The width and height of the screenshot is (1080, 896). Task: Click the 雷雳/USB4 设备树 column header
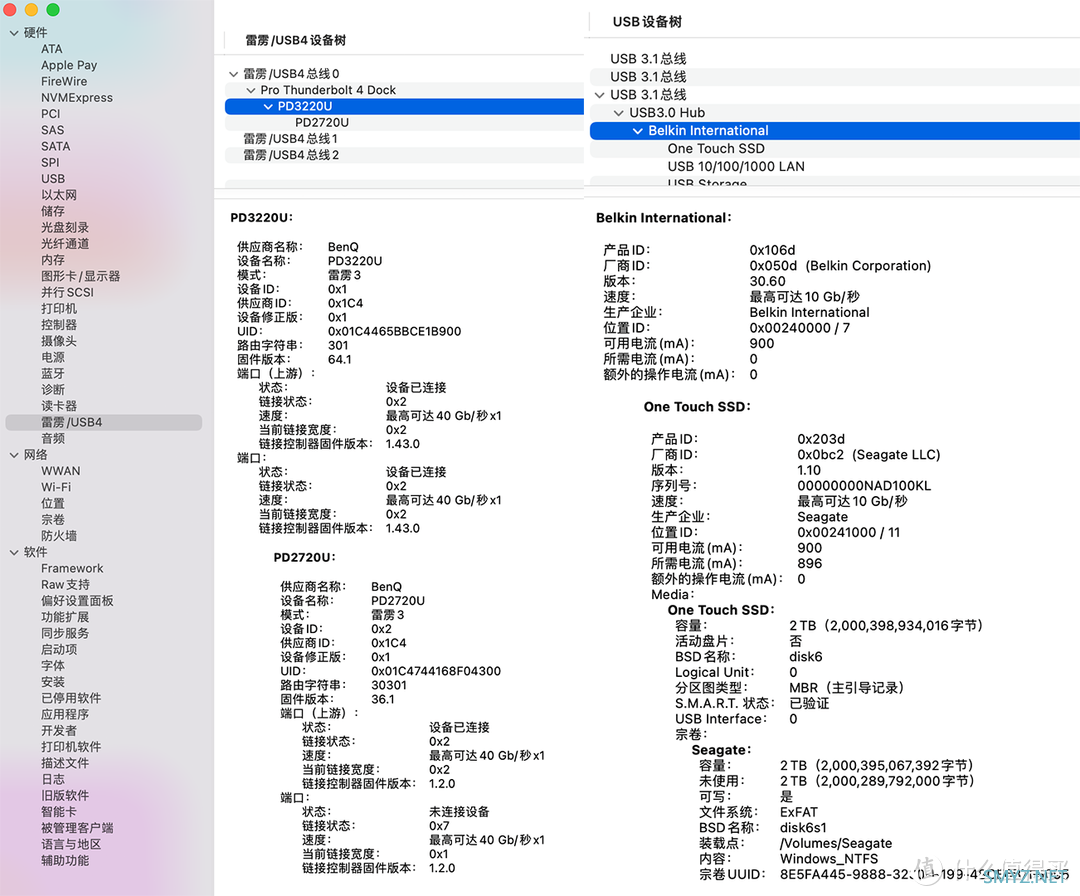pos(296,40)
